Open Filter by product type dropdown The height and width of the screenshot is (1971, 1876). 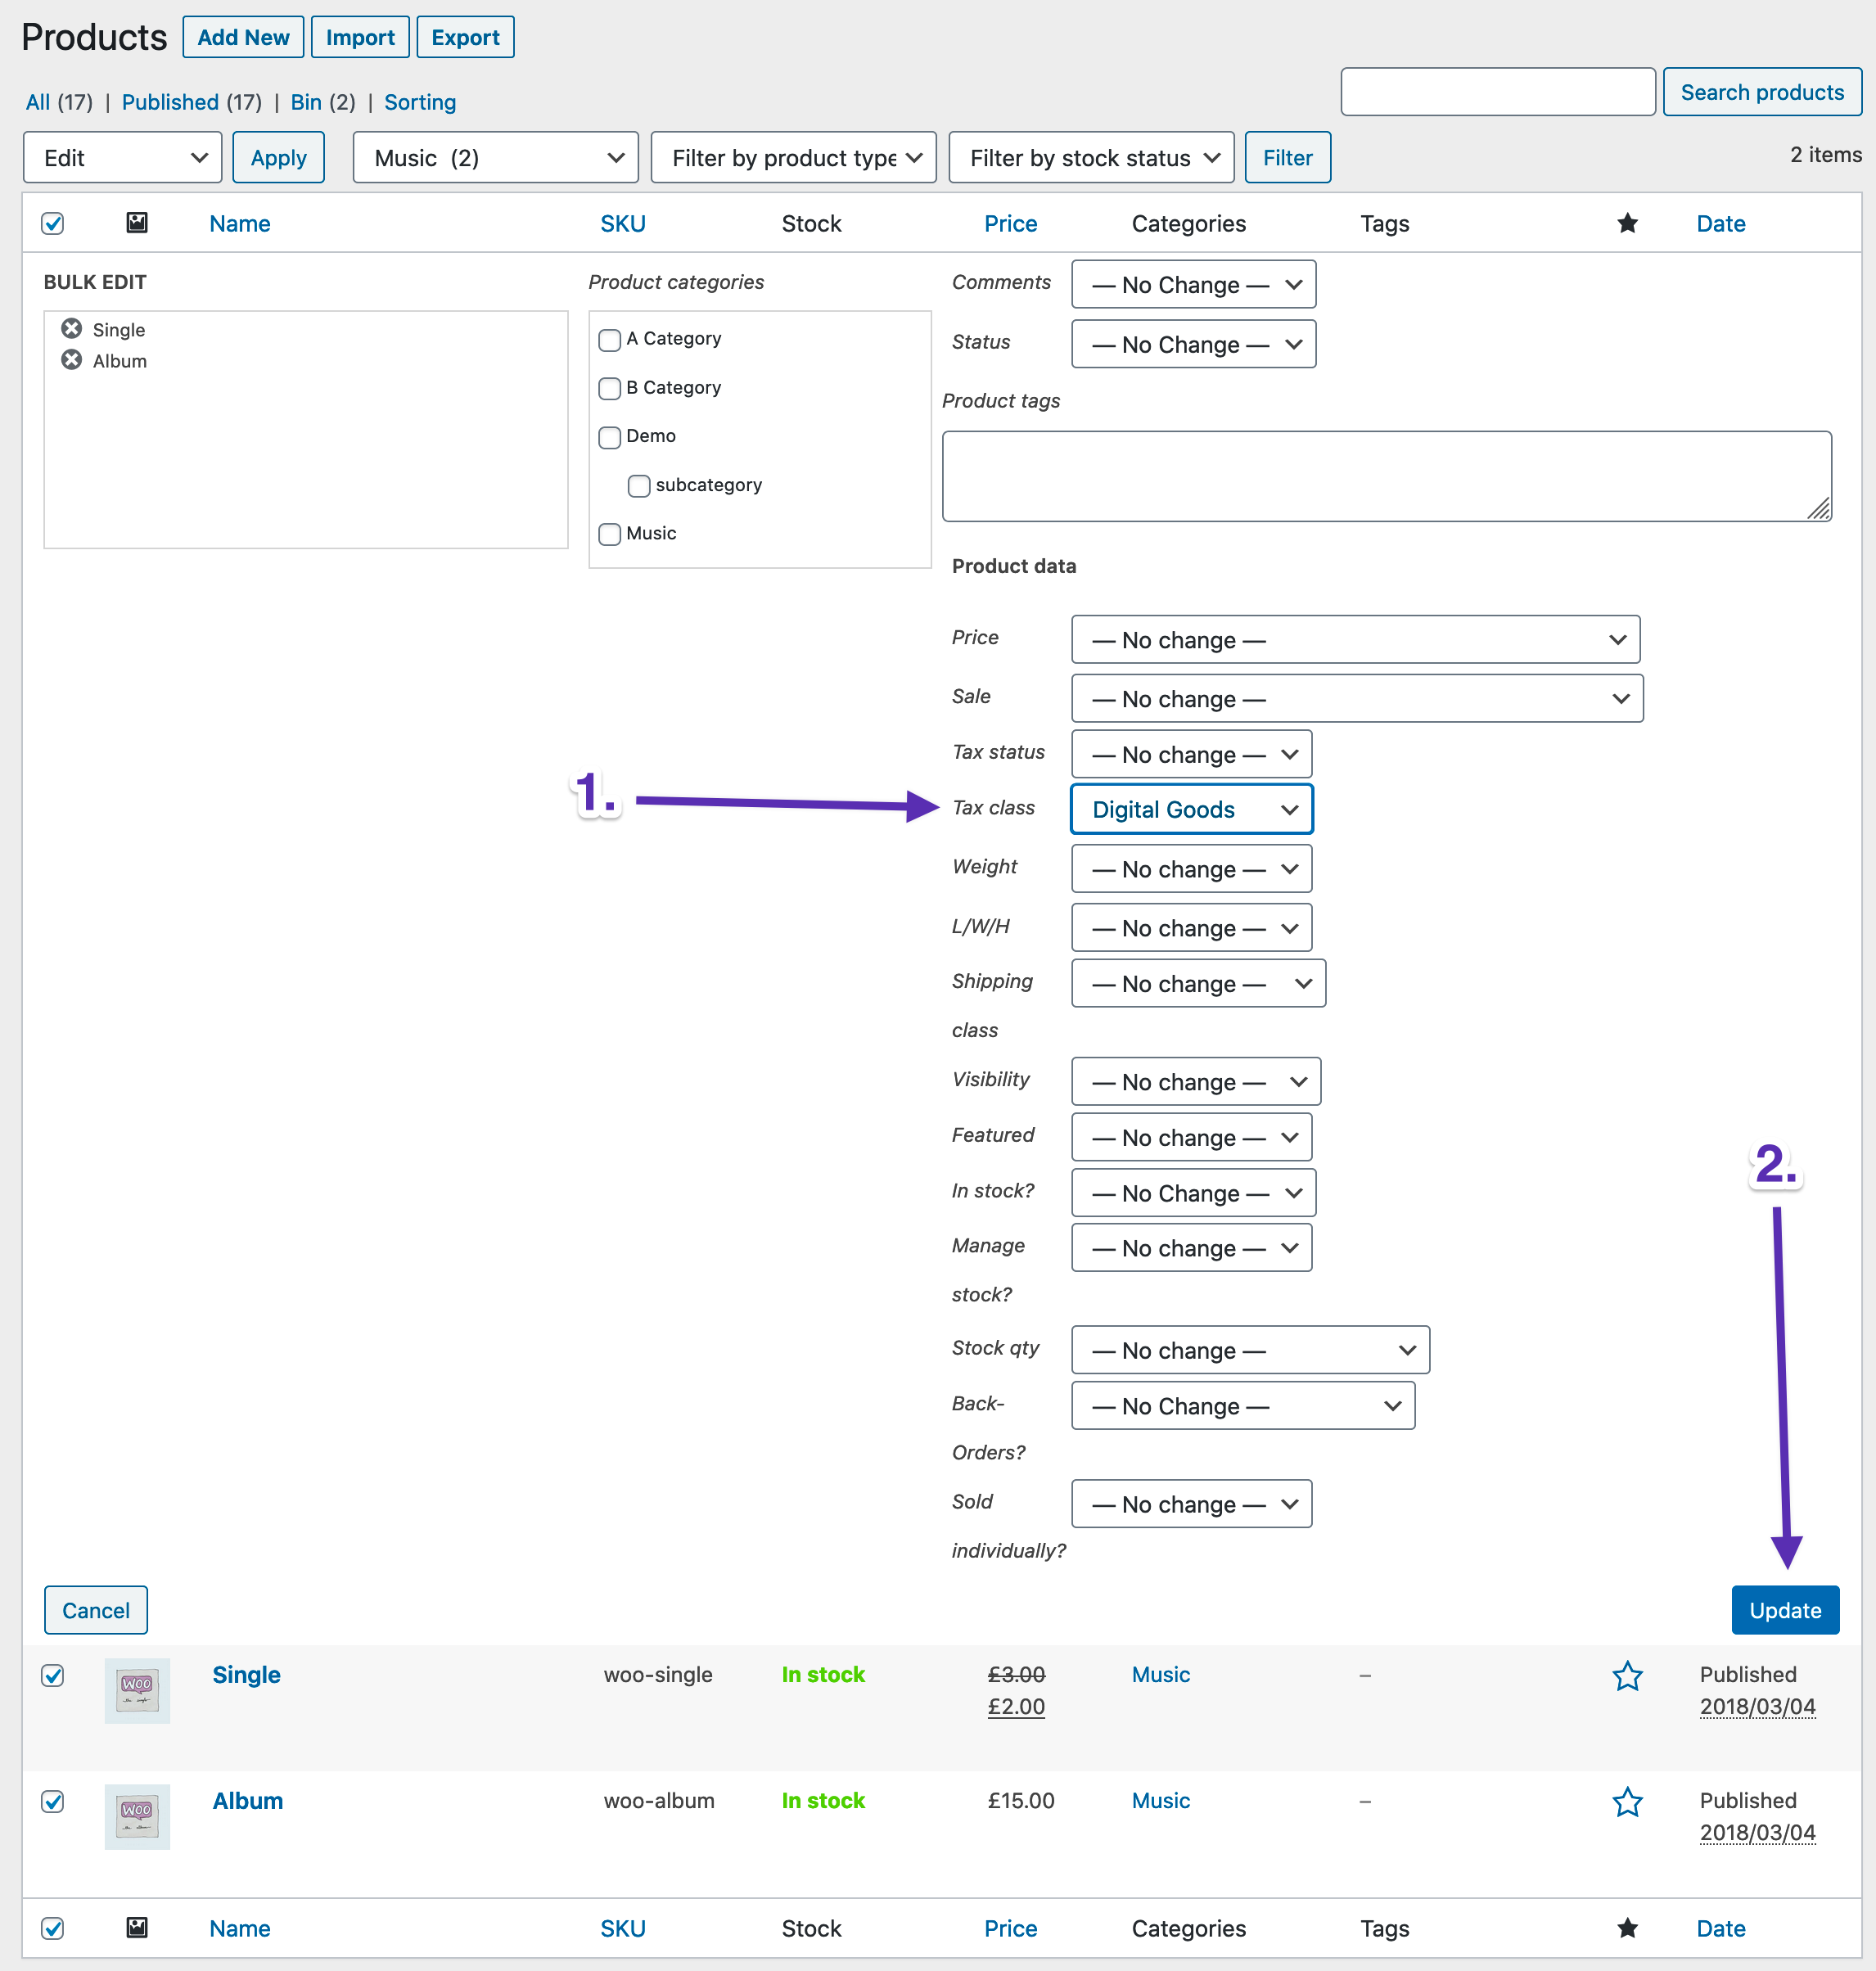793,158
